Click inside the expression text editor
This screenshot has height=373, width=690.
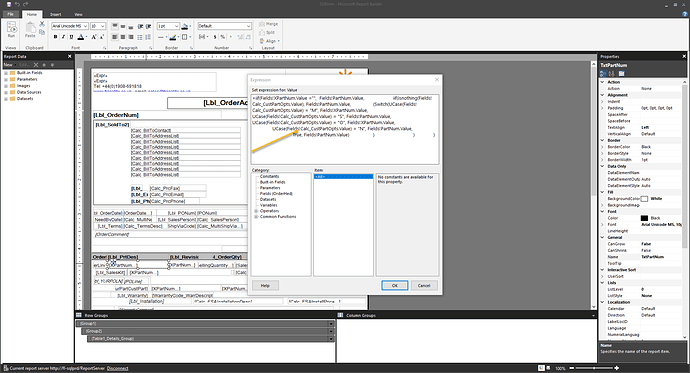coord(345,129)
